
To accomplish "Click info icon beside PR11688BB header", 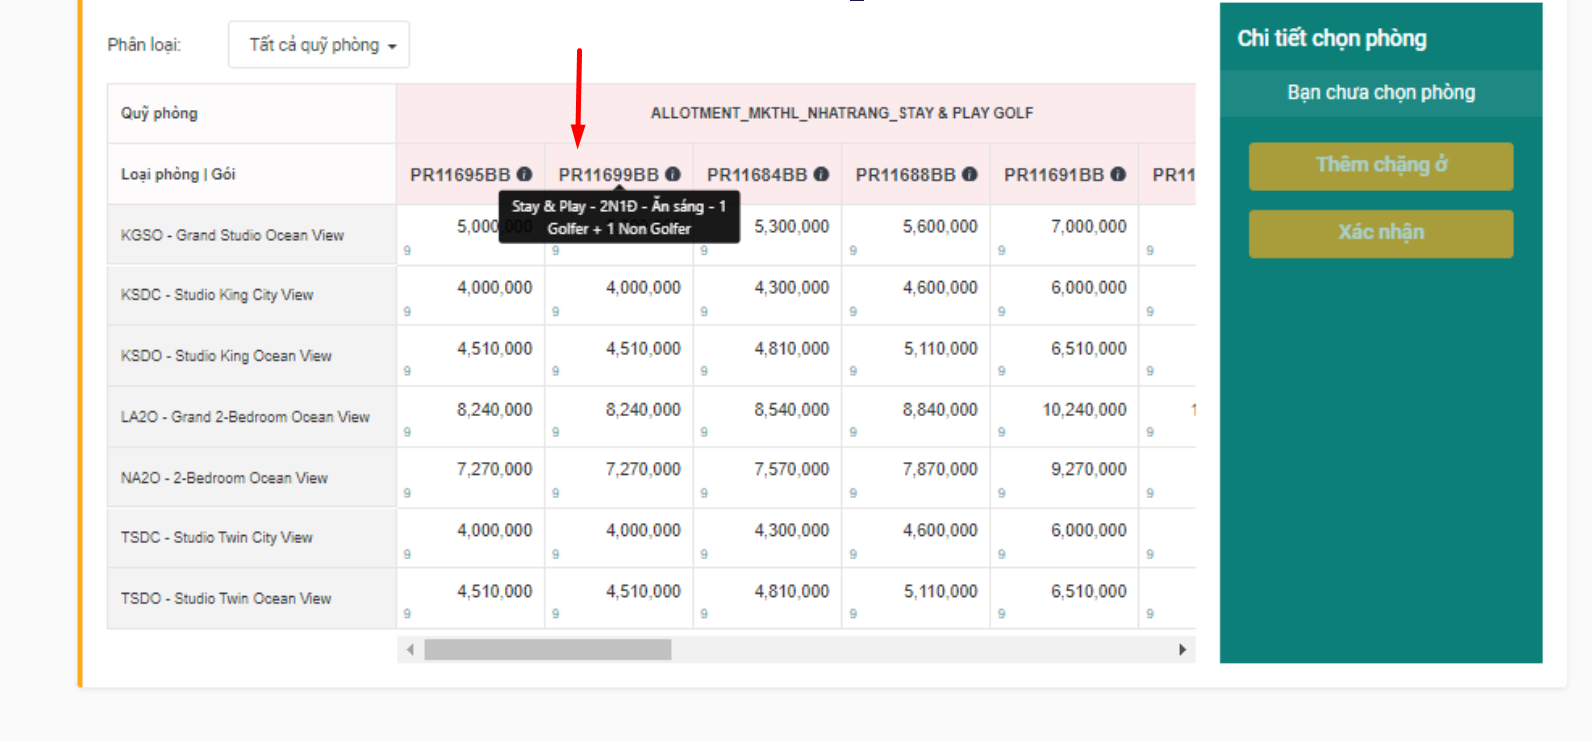I will 970,174.
